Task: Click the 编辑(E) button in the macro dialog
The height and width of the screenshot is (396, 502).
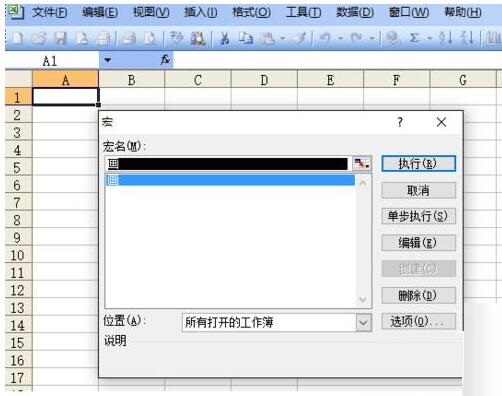Action: pyautogui.click(x=418, y=243)
